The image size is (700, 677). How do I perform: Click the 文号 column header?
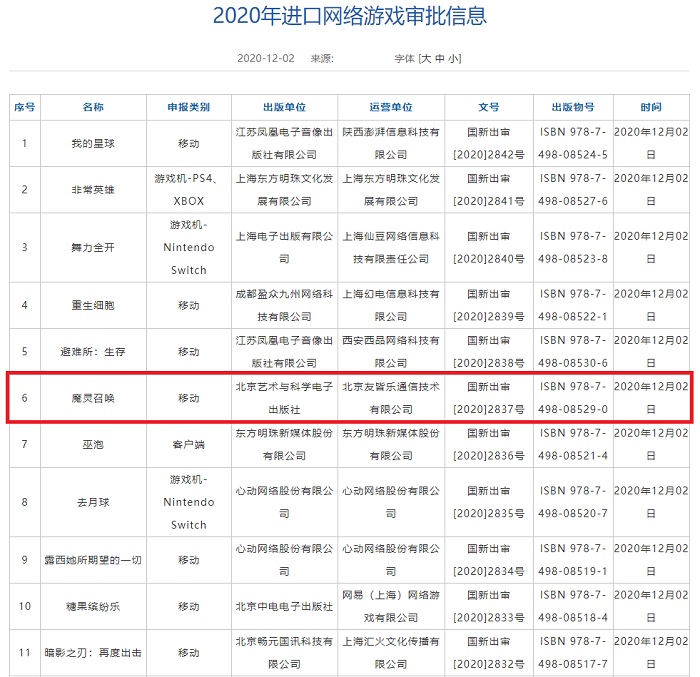coord(488,107)
